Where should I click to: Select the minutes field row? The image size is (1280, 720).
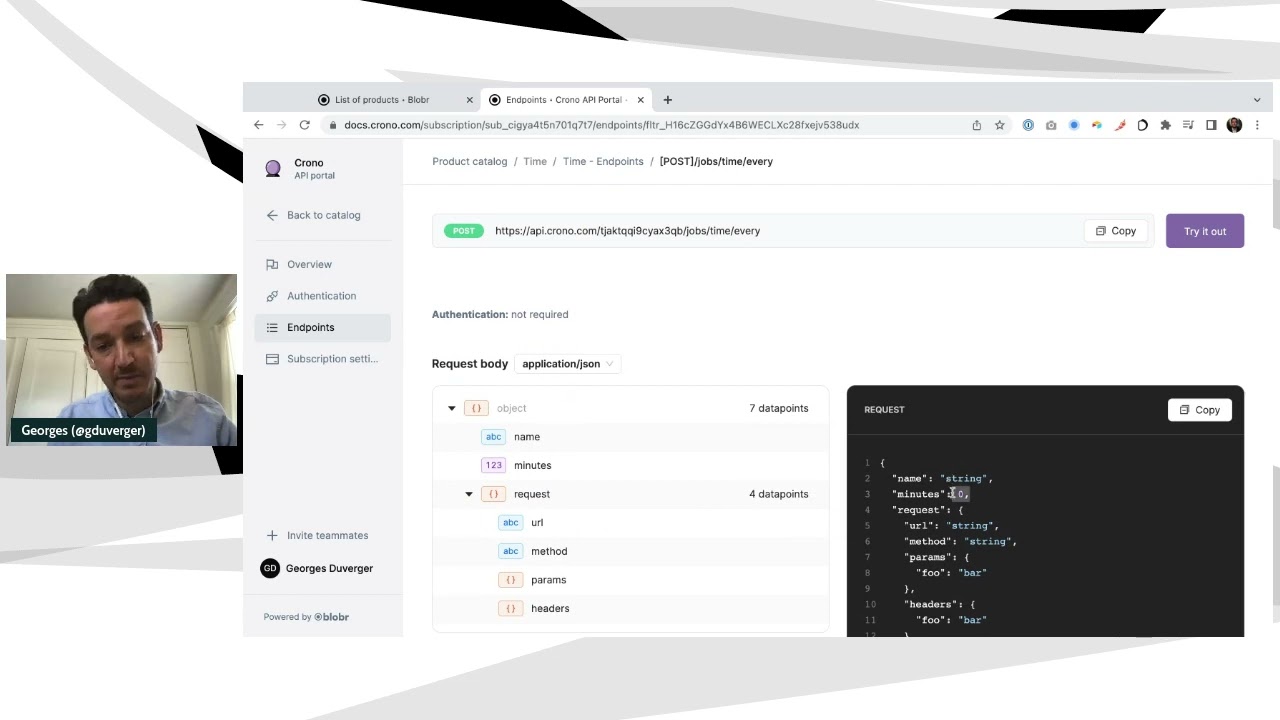[630, 465]
